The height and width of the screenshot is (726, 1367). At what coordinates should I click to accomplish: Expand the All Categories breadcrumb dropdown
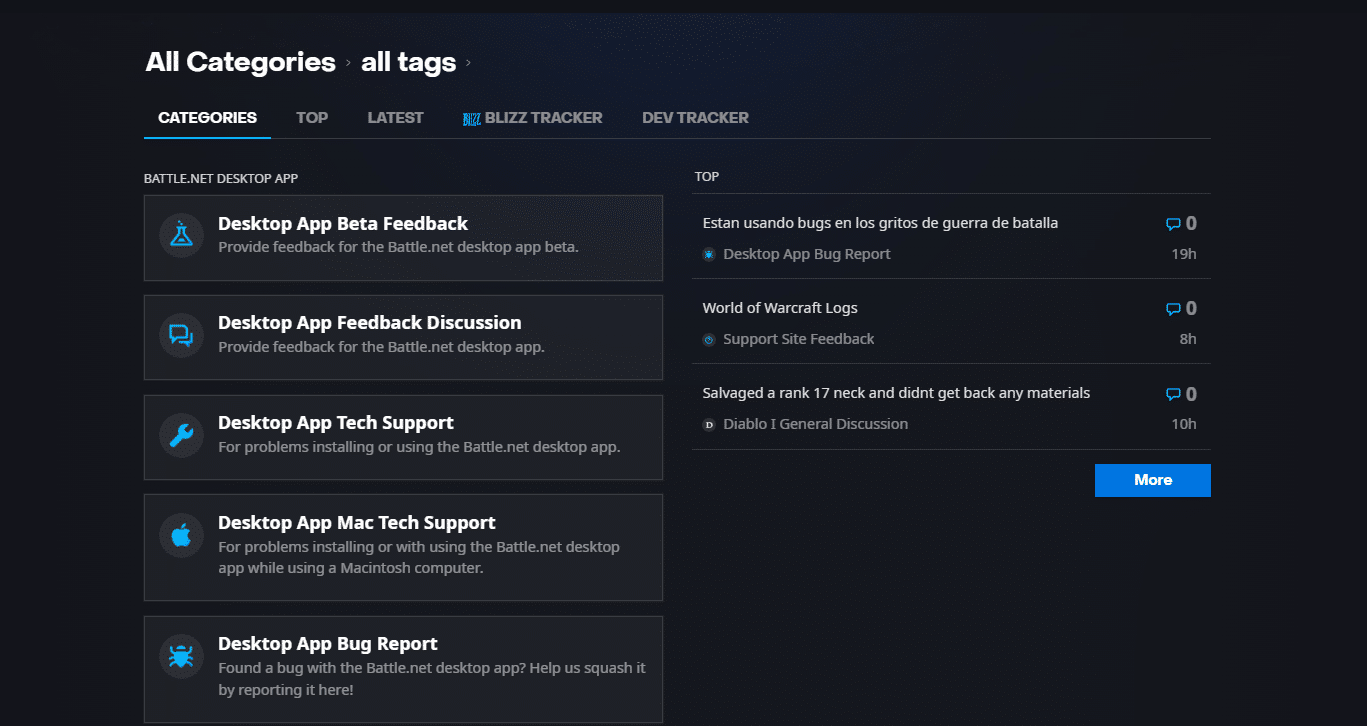(240, 62)
